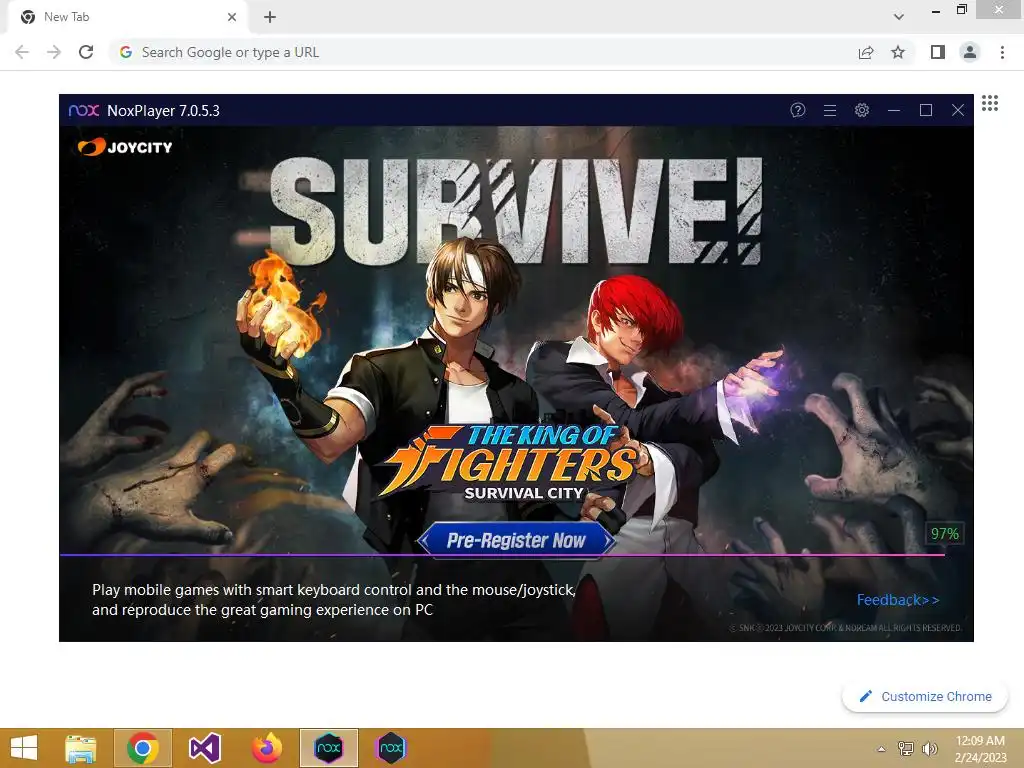Click the NoxPlayer loading progress bar
Screen dimensions: 1024x768
[502, 555]
